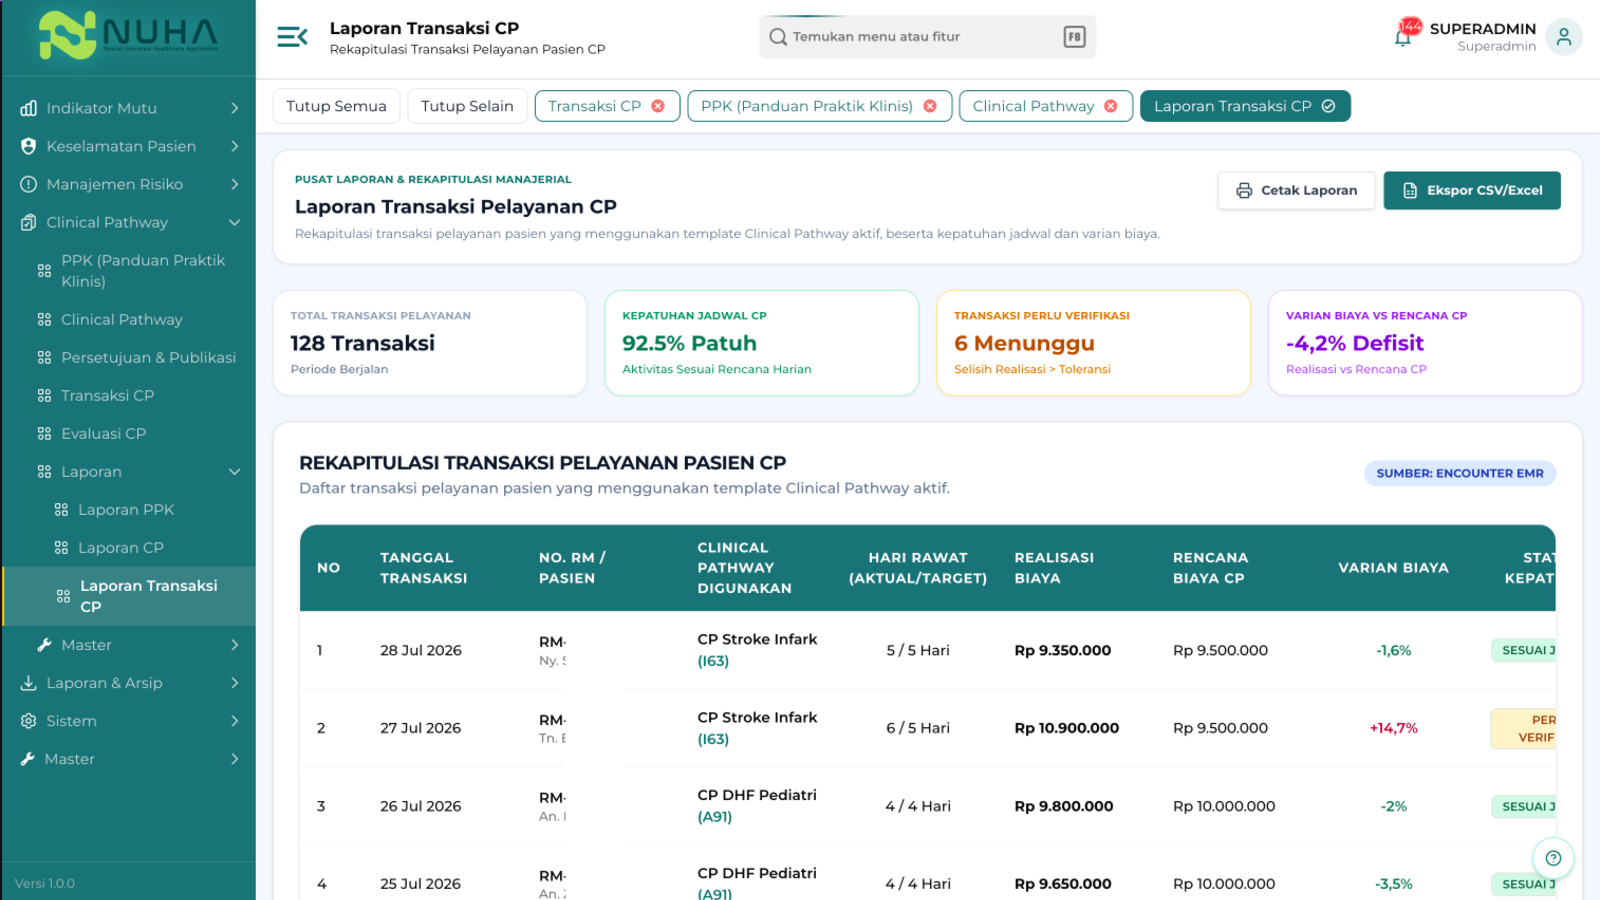The width and height of the screenshot is (1600, 900).
Task: Focus the Temukan menu atau fitur search field
Action: coord(927,37)
